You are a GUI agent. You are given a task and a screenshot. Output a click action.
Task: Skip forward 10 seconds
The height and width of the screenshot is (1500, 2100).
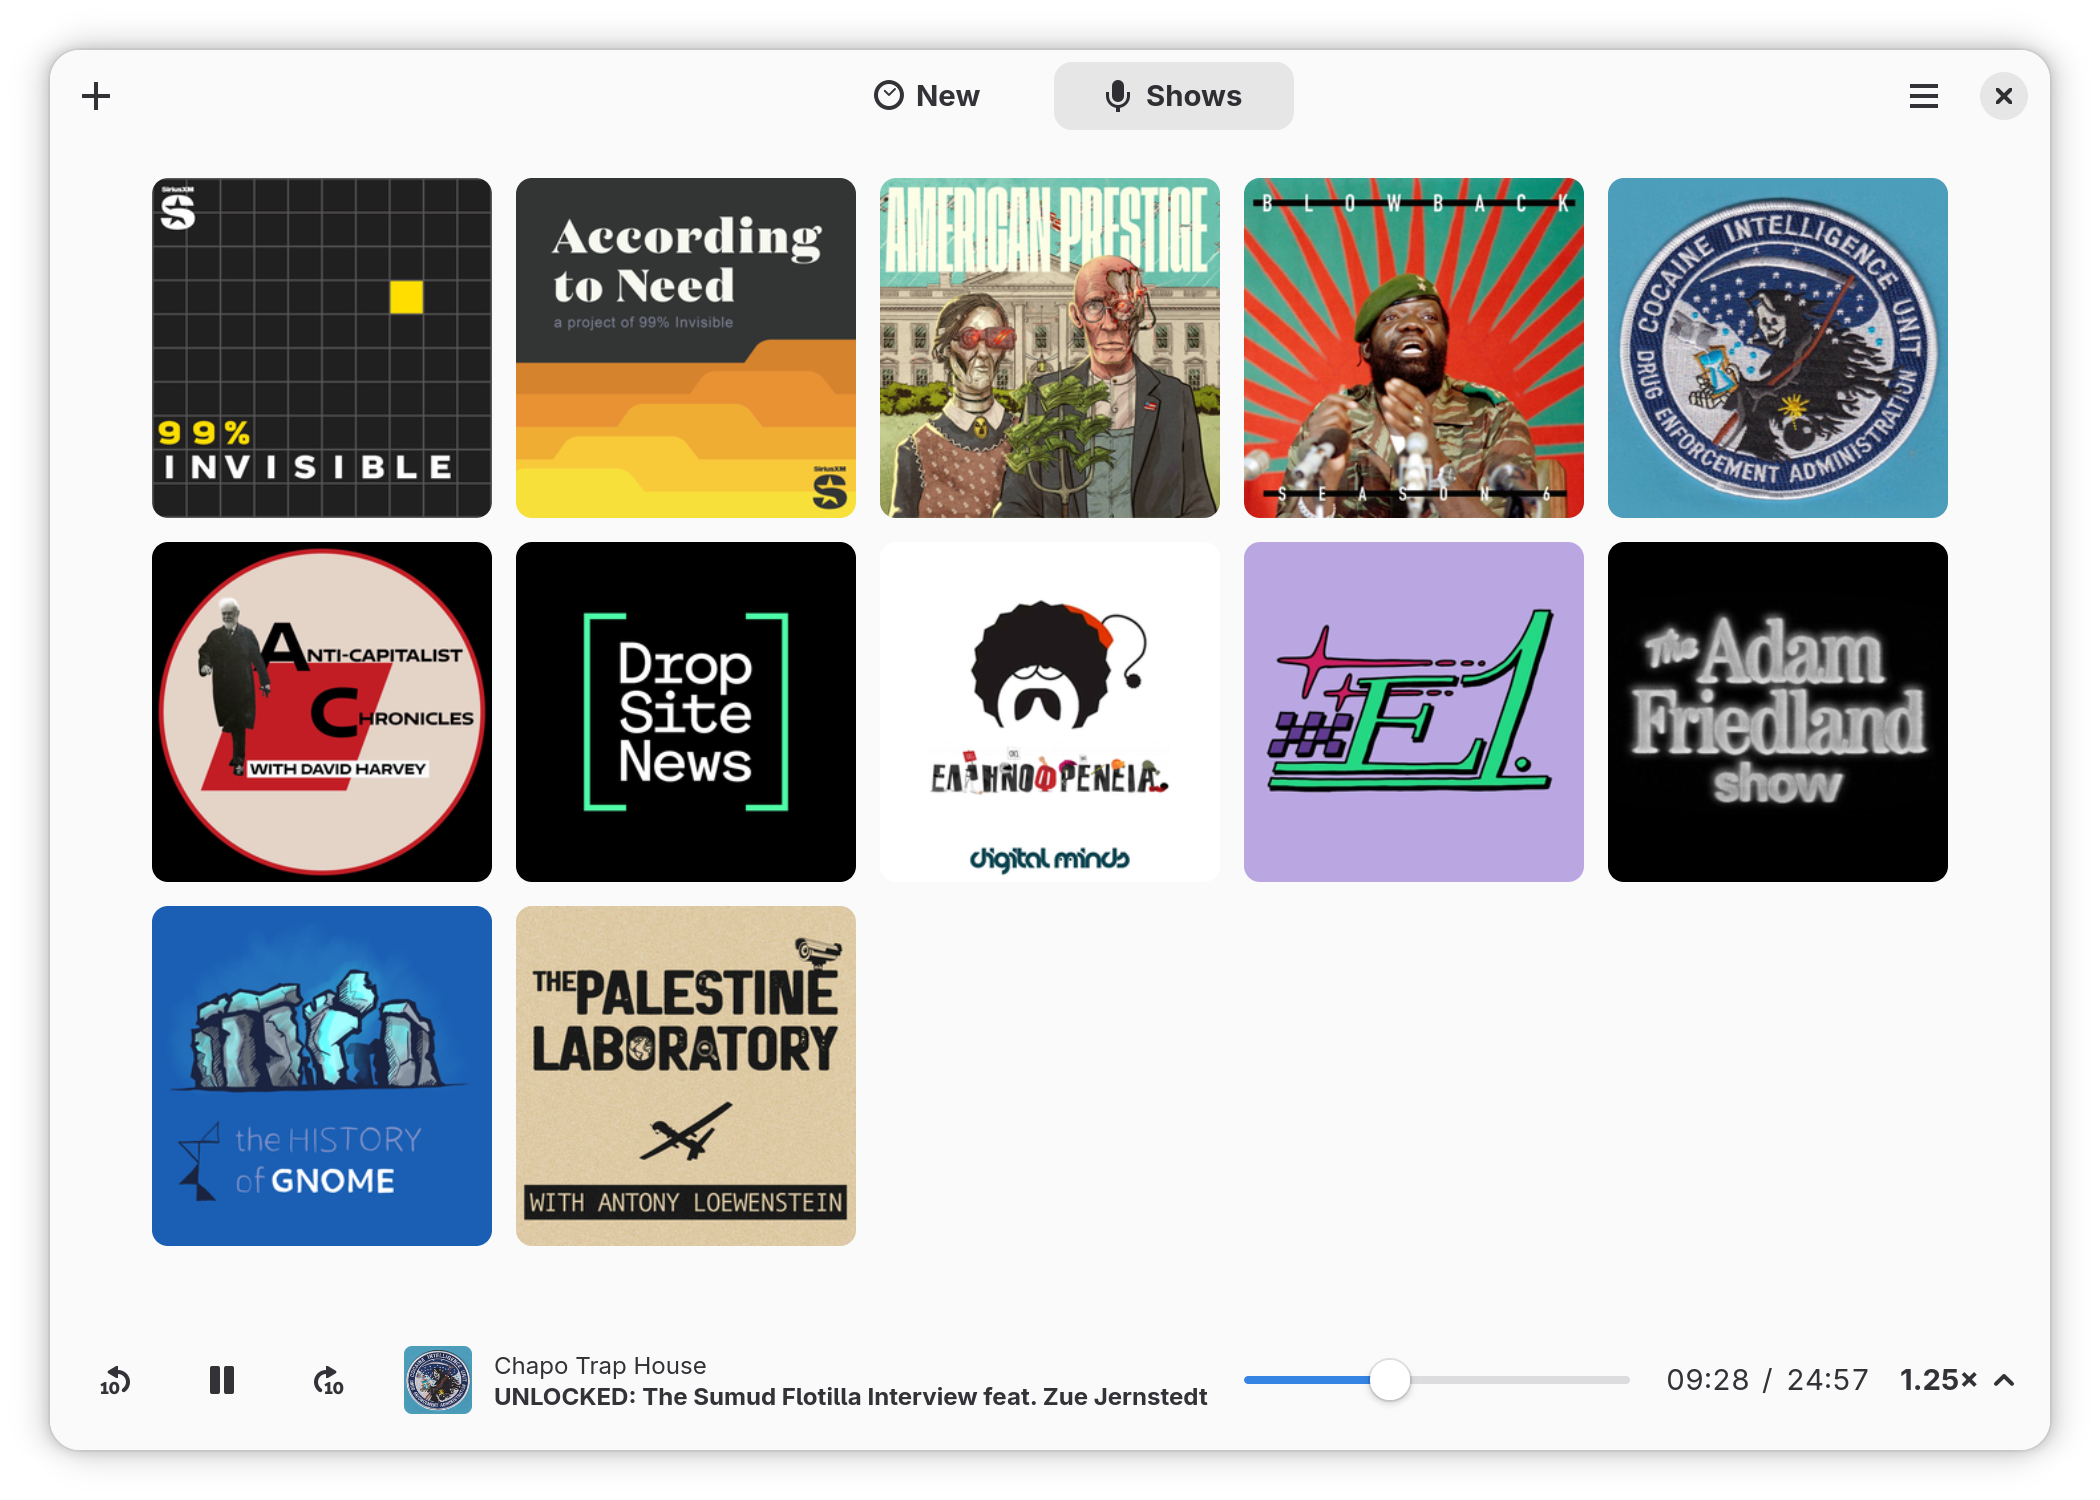[x=328, y=1380]
